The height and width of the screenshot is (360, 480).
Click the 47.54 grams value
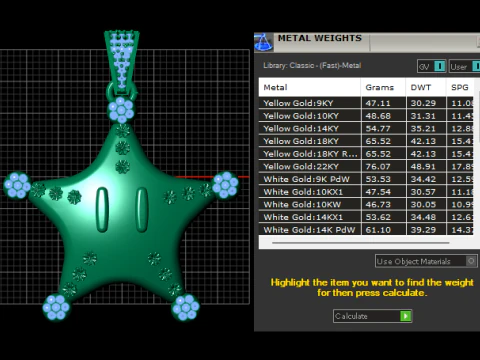click(378, 192)
